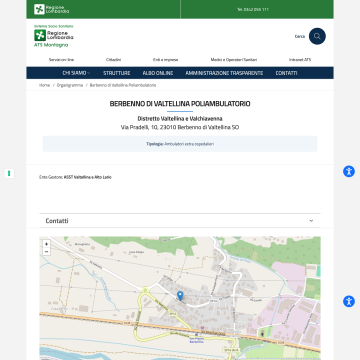Click the Tipologia Ambulatori extra ospedalieri text
This screenshot has height=360, width=360.
point(180,144)
